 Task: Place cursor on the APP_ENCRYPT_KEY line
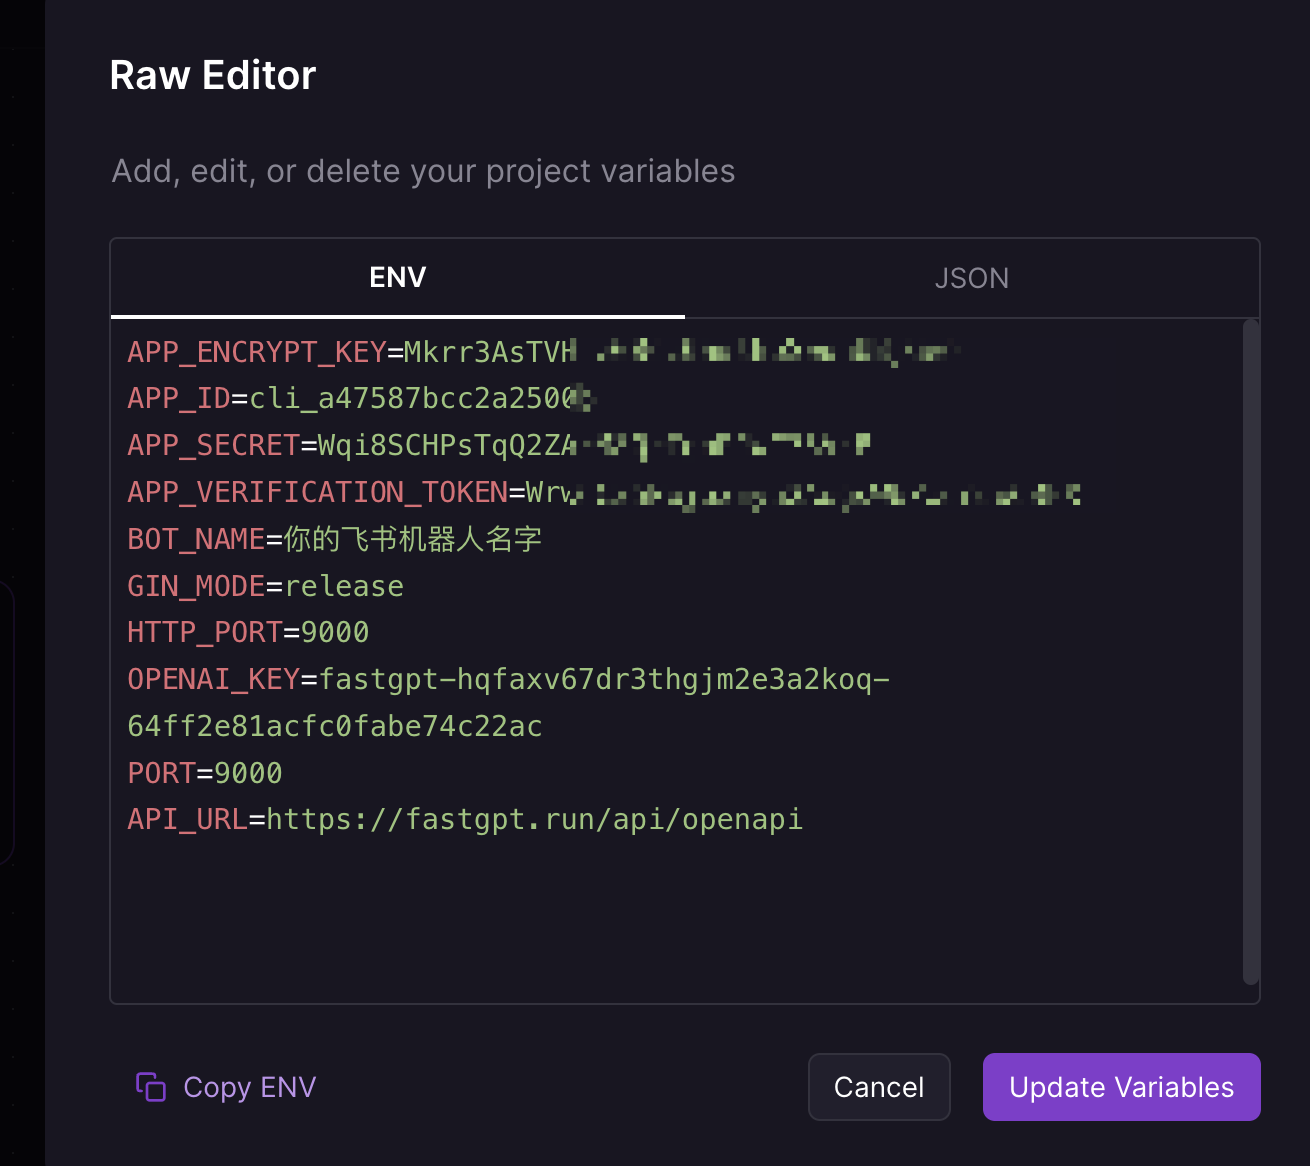tap(350, 352)
